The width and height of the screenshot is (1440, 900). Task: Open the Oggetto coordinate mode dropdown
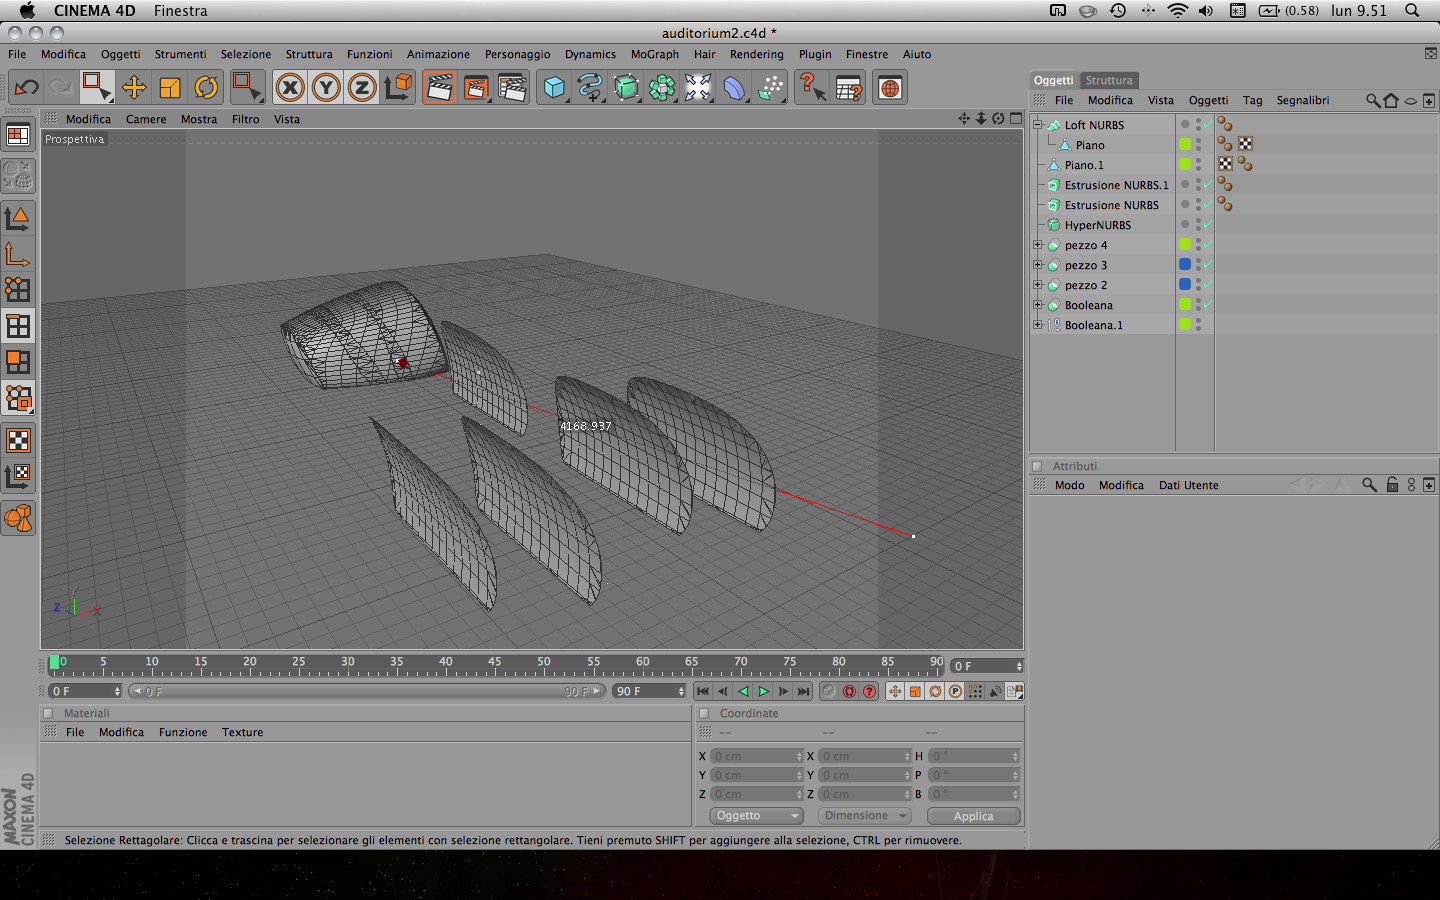757,816
